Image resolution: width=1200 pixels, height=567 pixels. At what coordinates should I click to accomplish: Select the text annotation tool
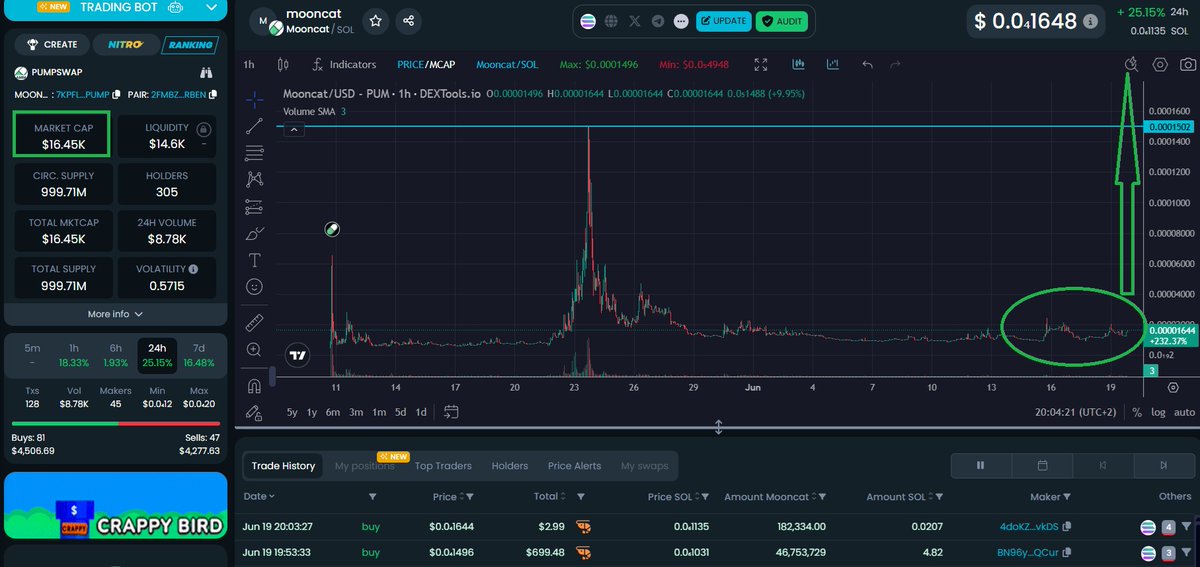254,260
